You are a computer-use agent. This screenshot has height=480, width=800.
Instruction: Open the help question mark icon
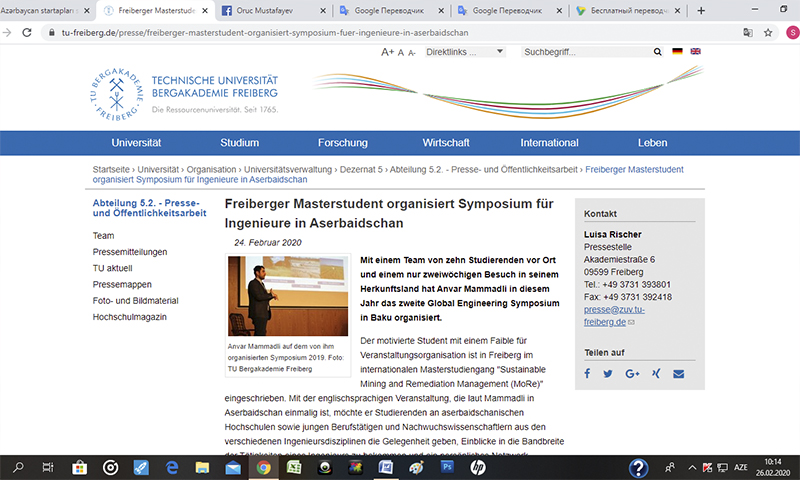pos(638,468)
